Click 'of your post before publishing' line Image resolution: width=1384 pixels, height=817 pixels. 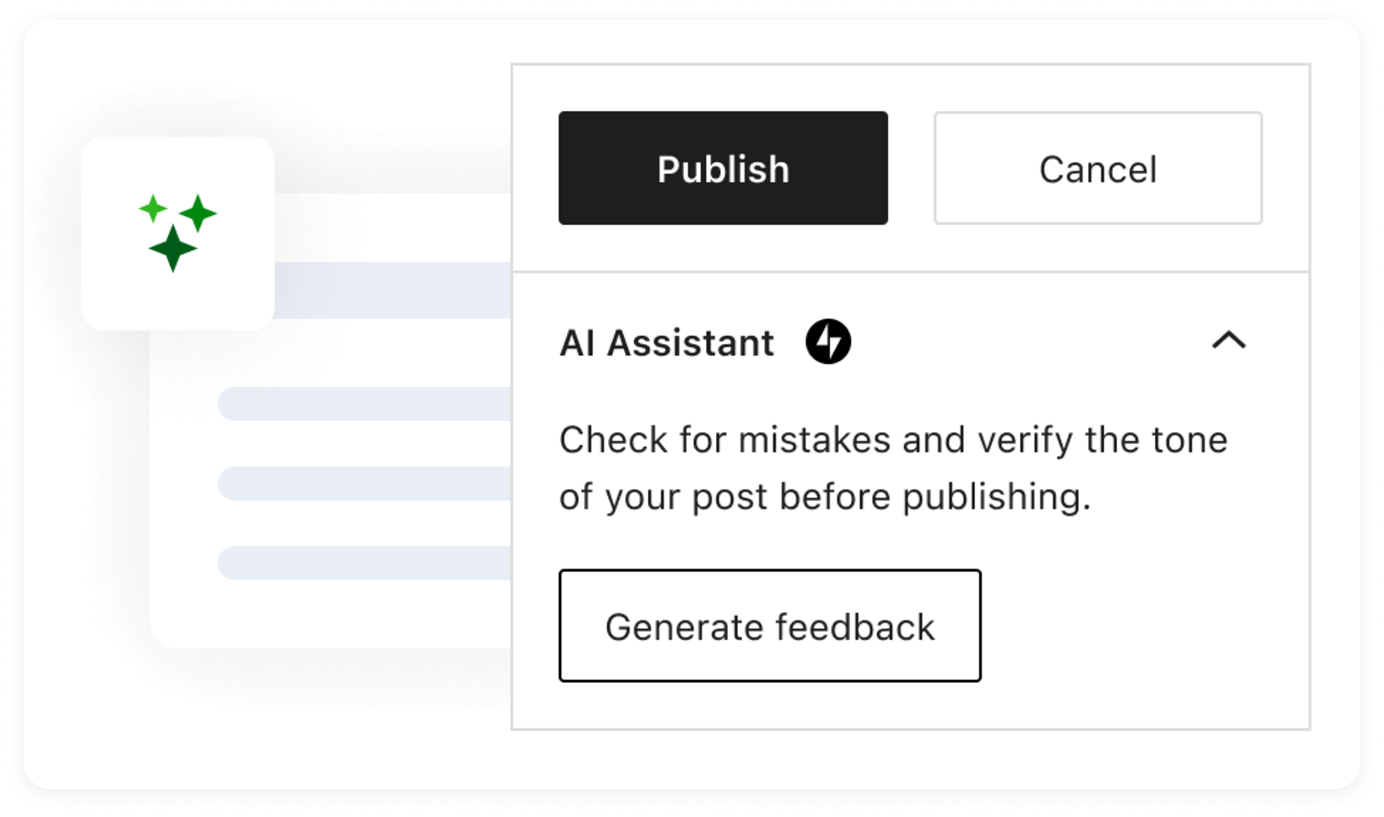(x=825, y=497)
